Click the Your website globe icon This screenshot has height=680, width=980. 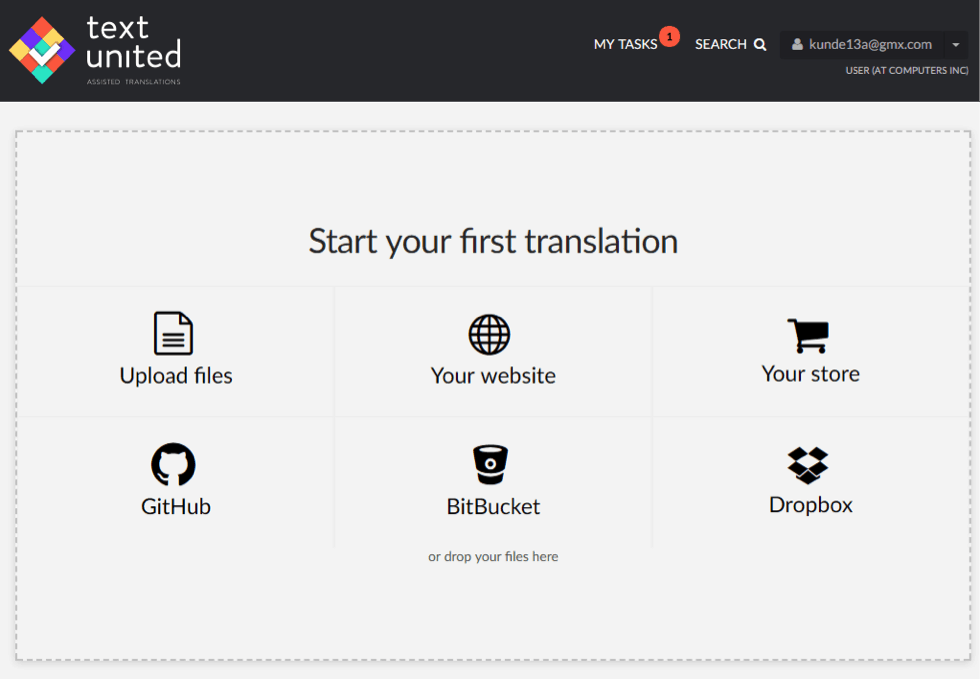(489, 334)
